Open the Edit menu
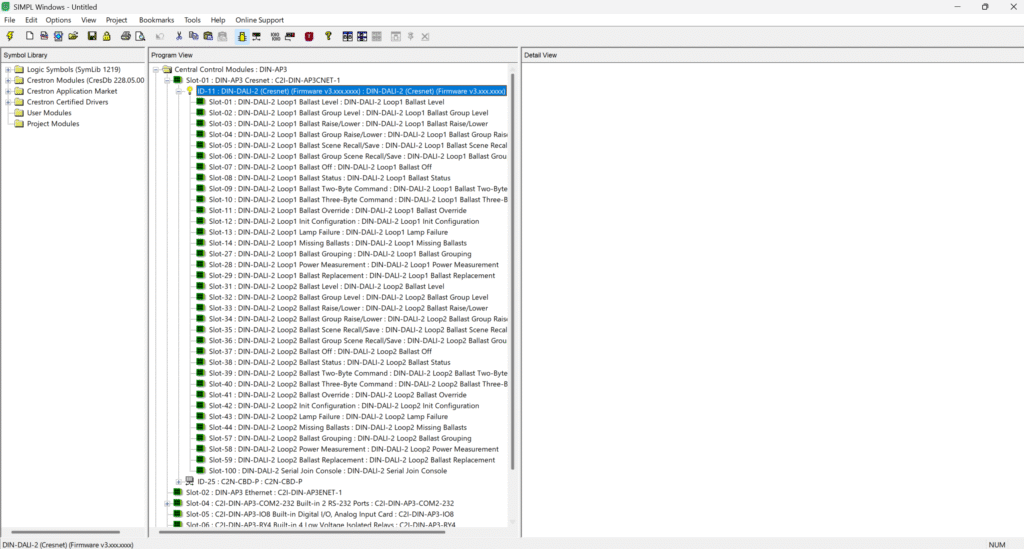Image resolution: width=1024 pixels, height=549 pixels. (x=31, y=20)
